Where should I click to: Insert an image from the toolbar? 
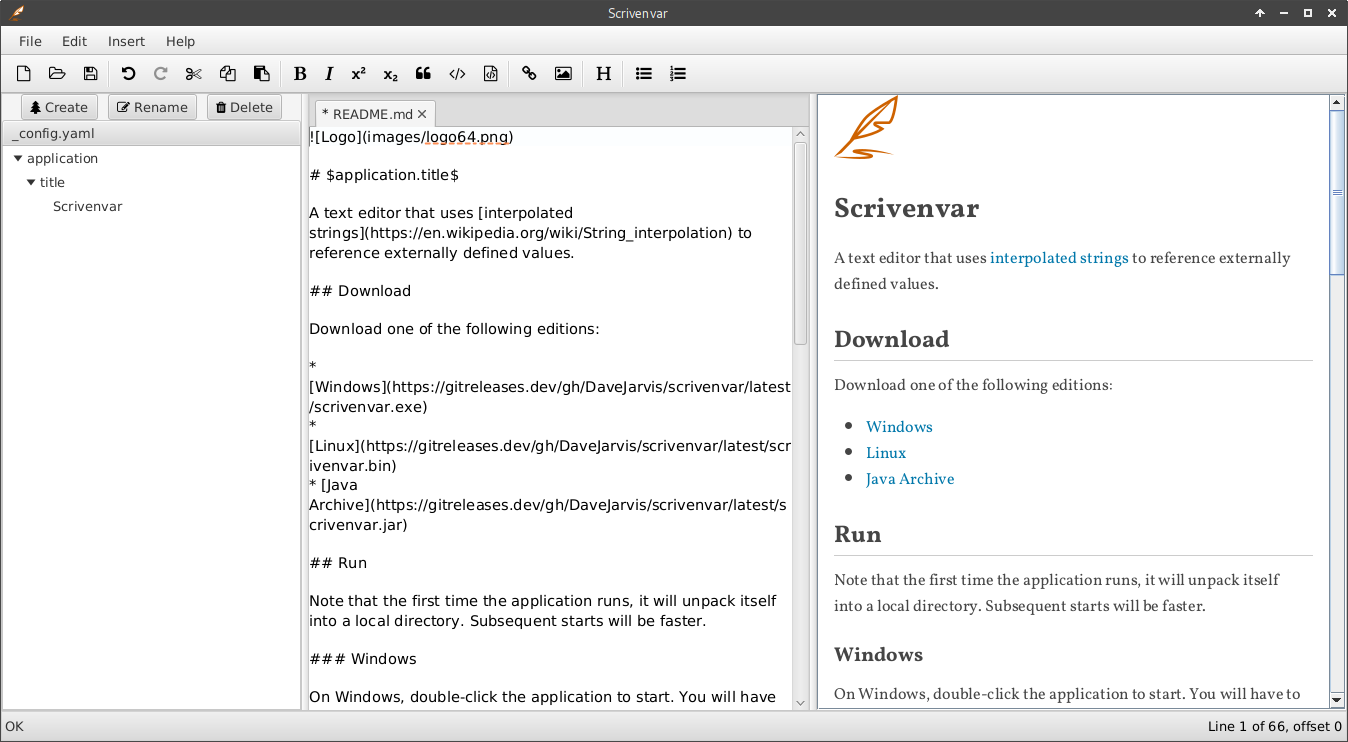[x=563, y=73]
